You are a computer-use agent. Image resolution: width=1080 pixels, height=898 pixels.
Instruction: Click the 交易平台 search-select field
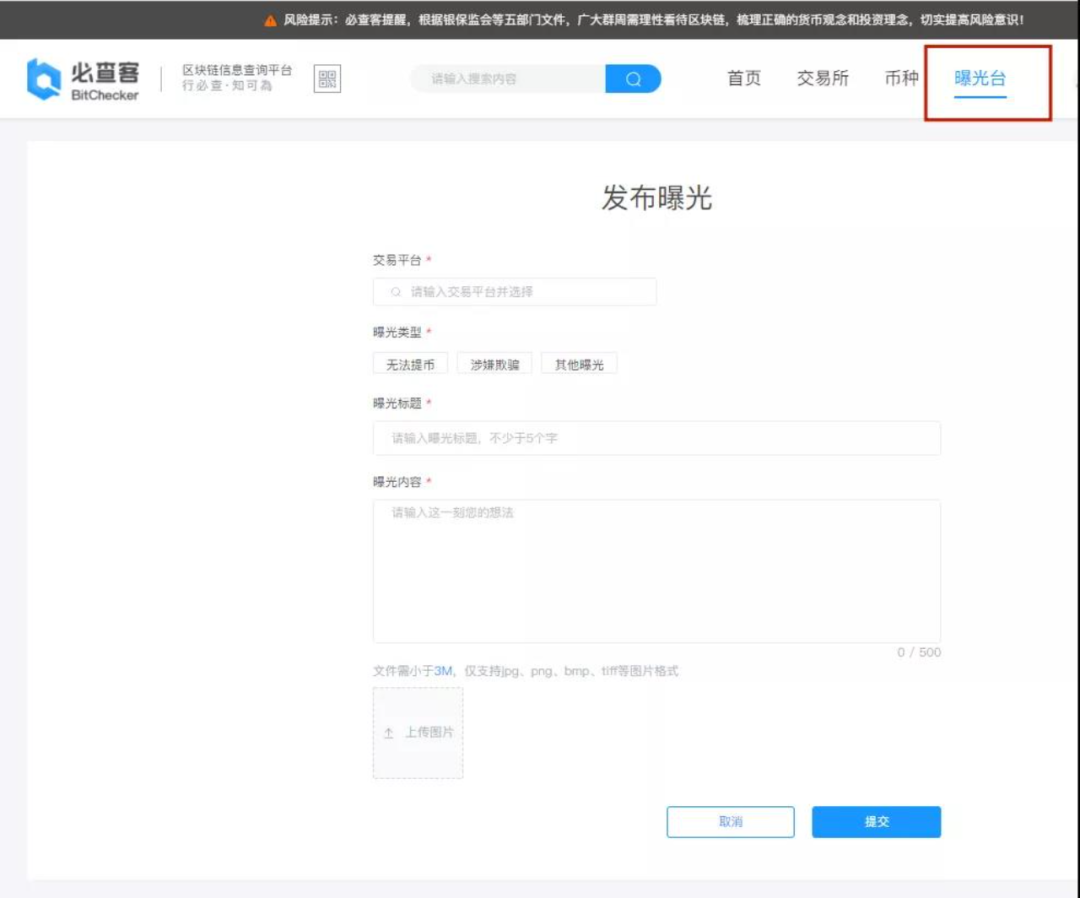tap(515, 292)
